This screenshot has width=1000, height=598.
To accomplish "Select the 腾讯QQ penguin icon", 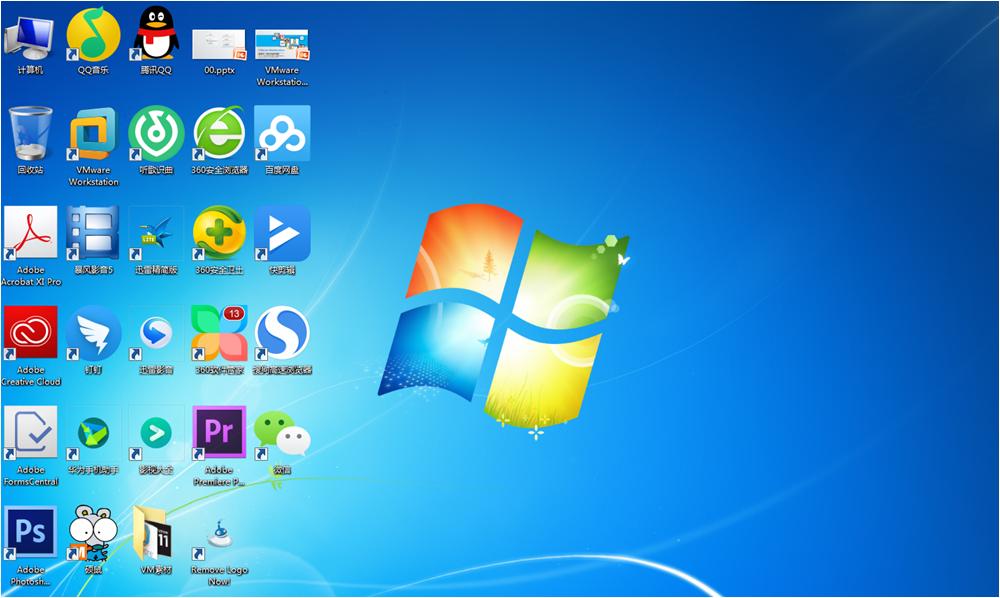I will tap(156, 33).
